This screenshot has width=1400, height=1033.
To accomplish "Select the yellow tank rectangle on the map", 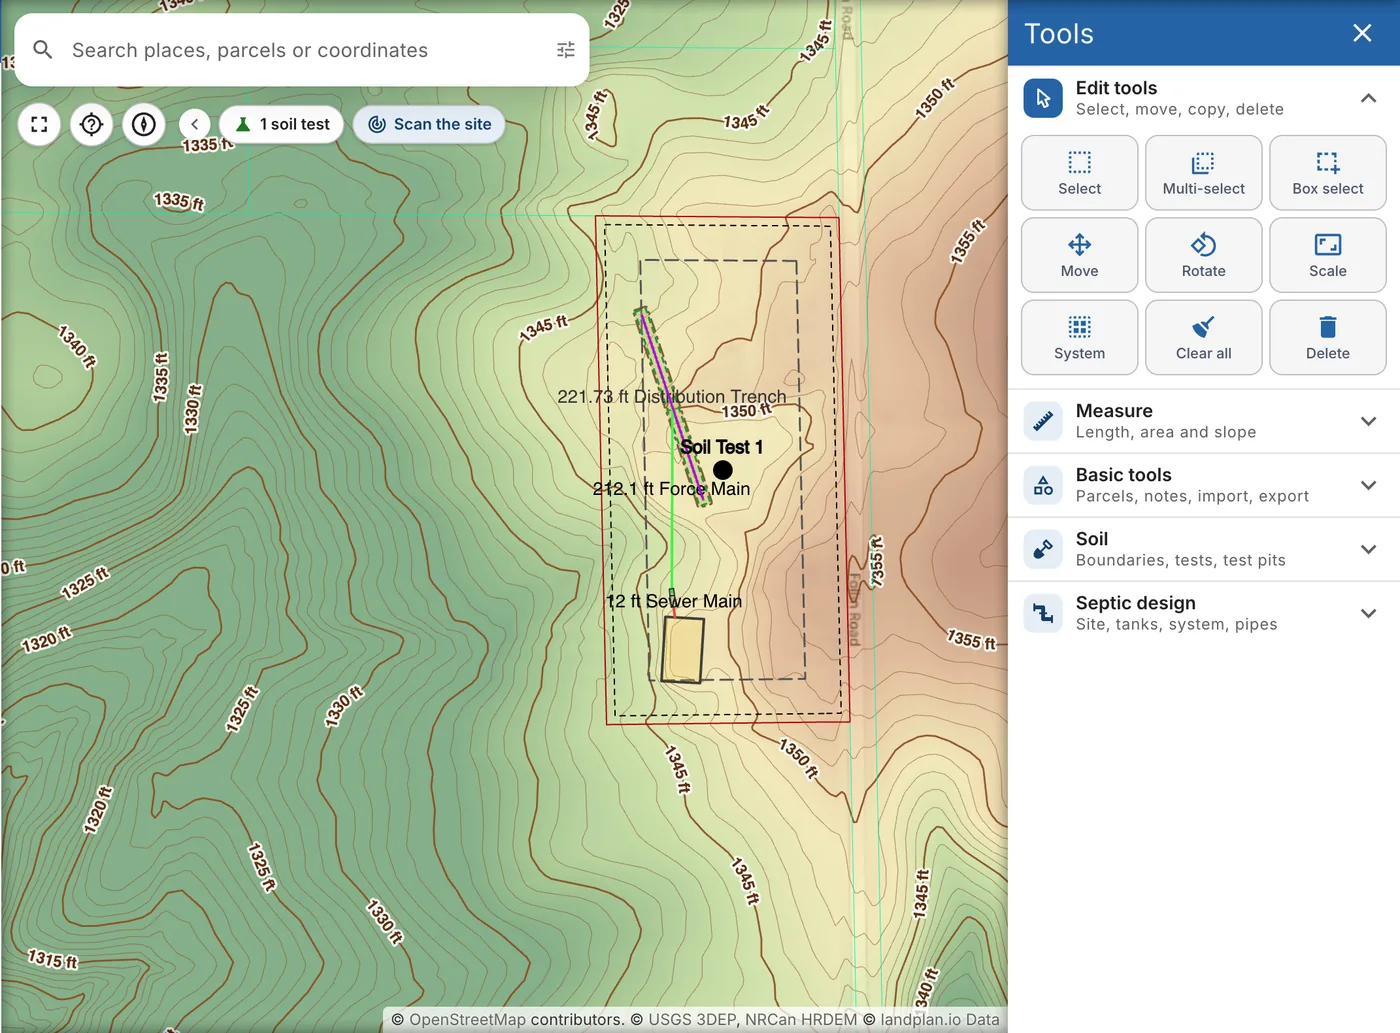I will tap(683, 649).
